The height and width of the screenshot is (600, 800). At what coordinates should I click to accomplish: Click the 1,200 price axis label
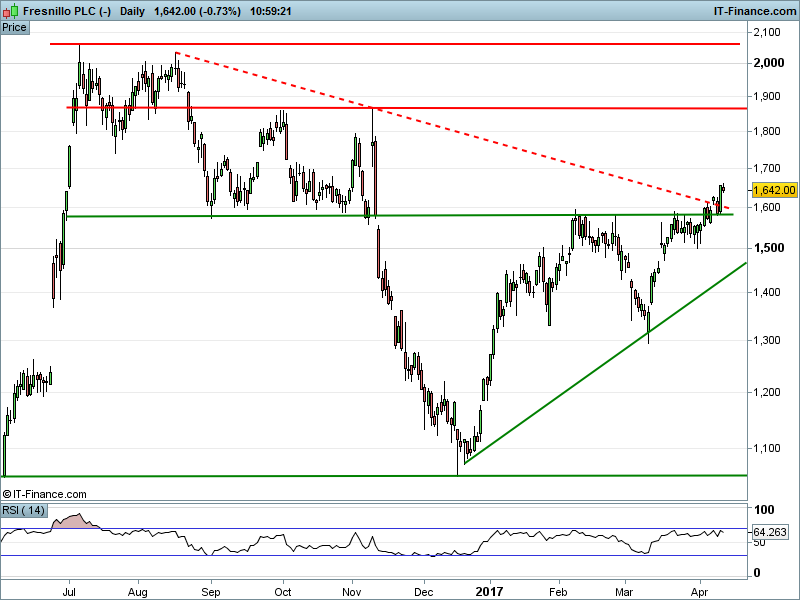[767, 392]
